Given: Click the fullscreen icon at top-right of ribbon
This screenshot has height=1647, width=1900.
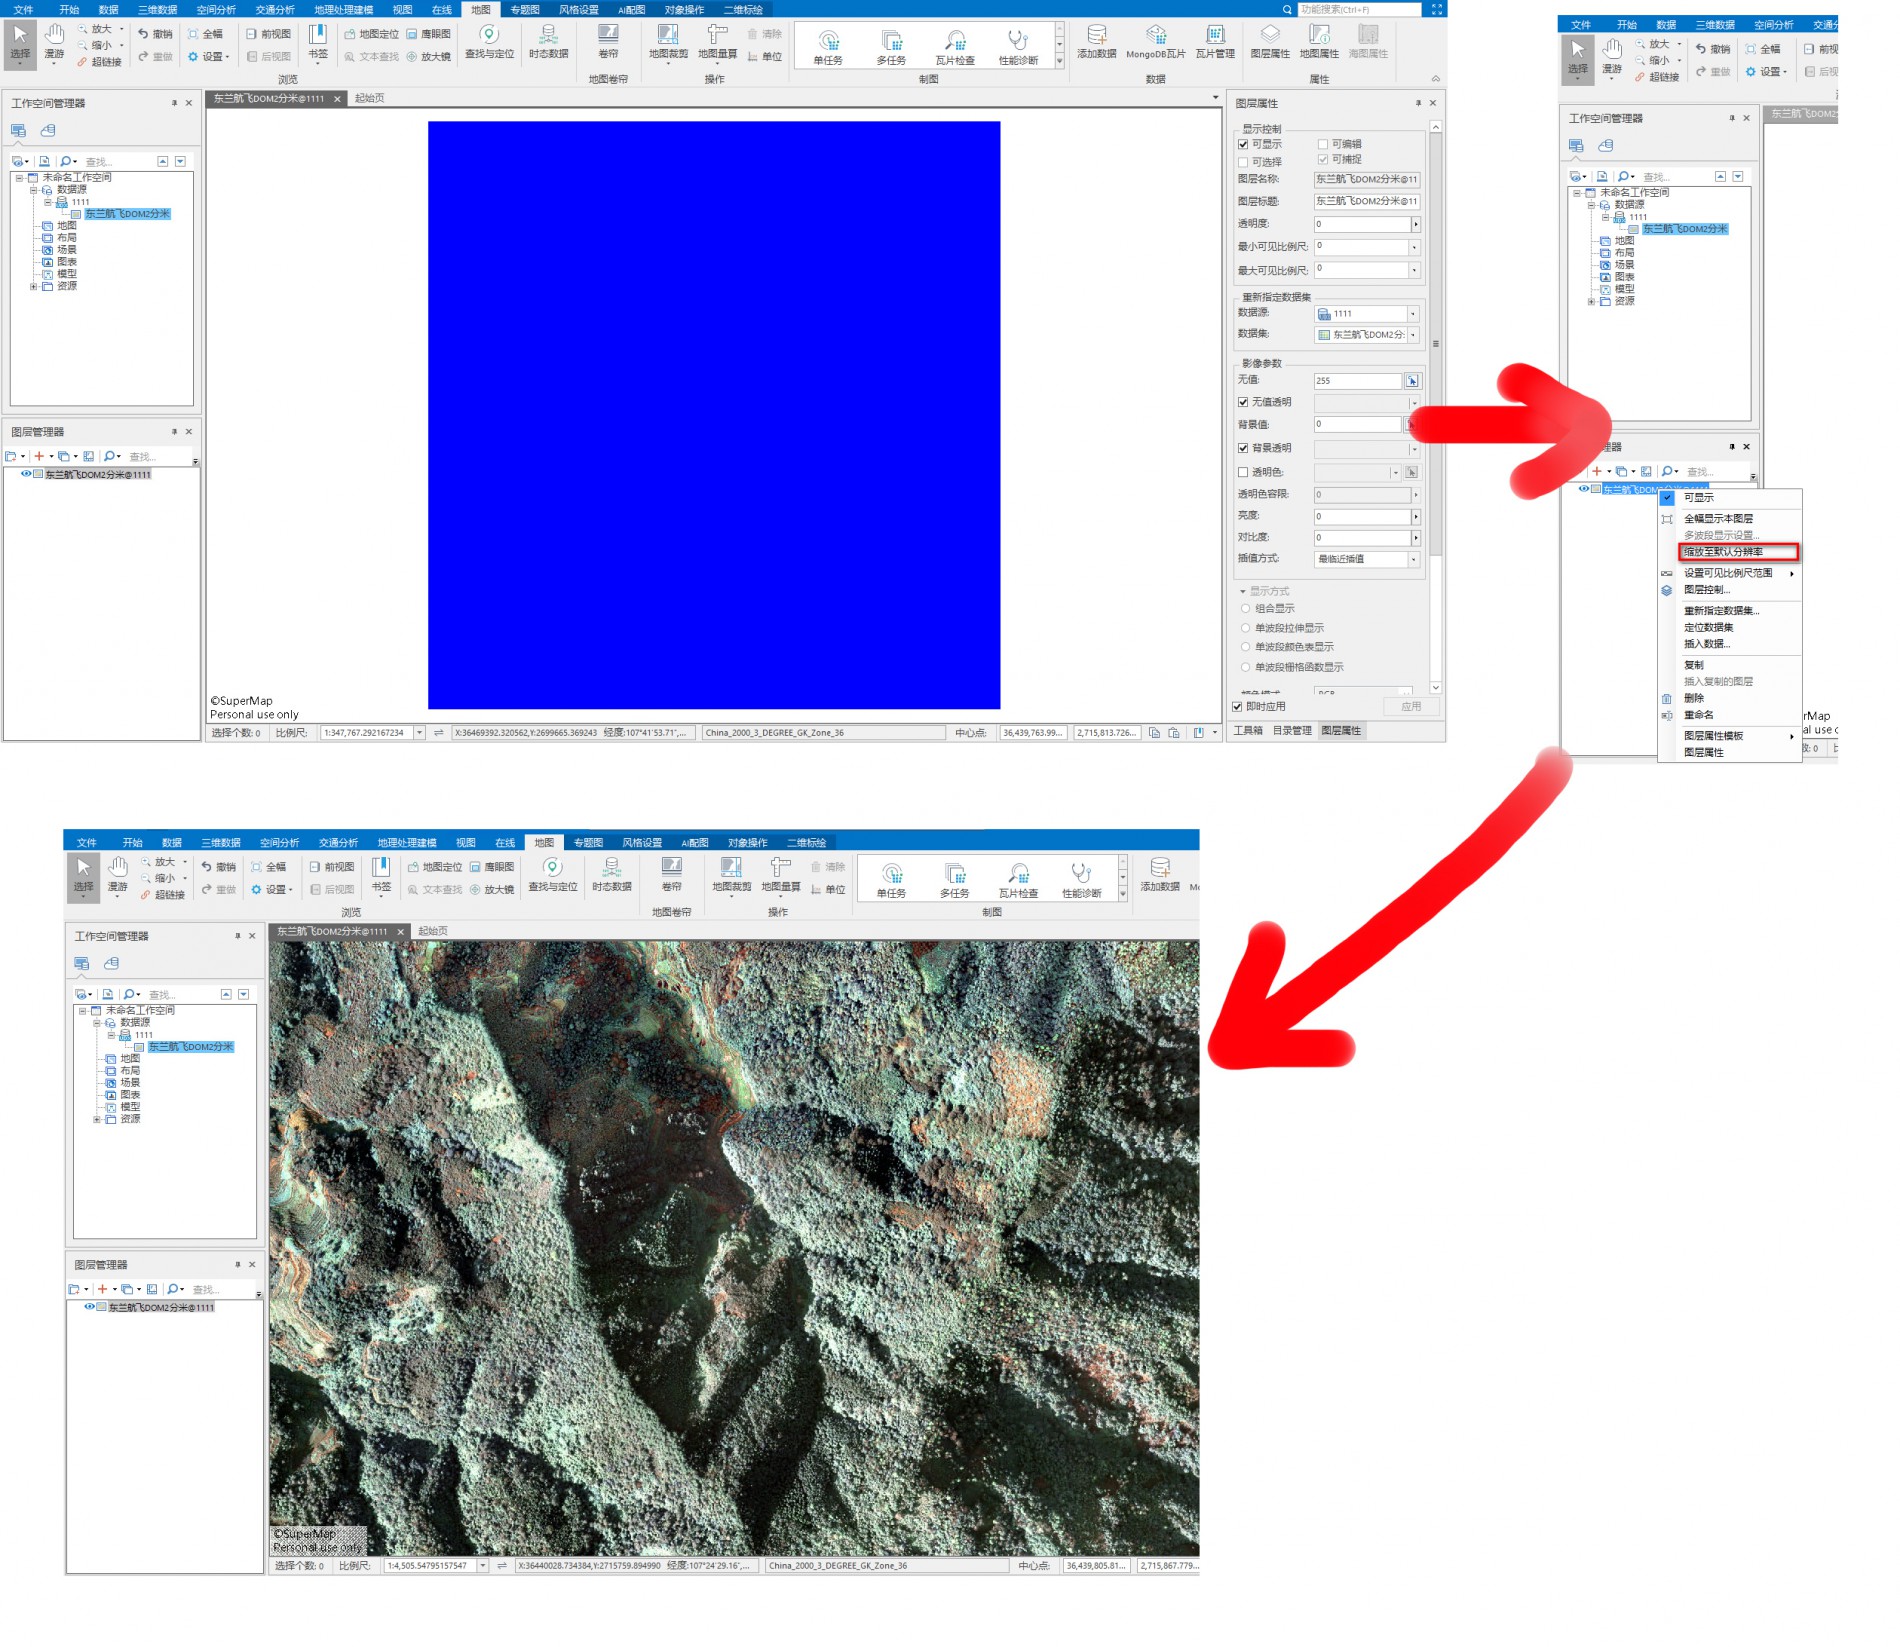Looking at the screenshot, I should [1436, 9].
